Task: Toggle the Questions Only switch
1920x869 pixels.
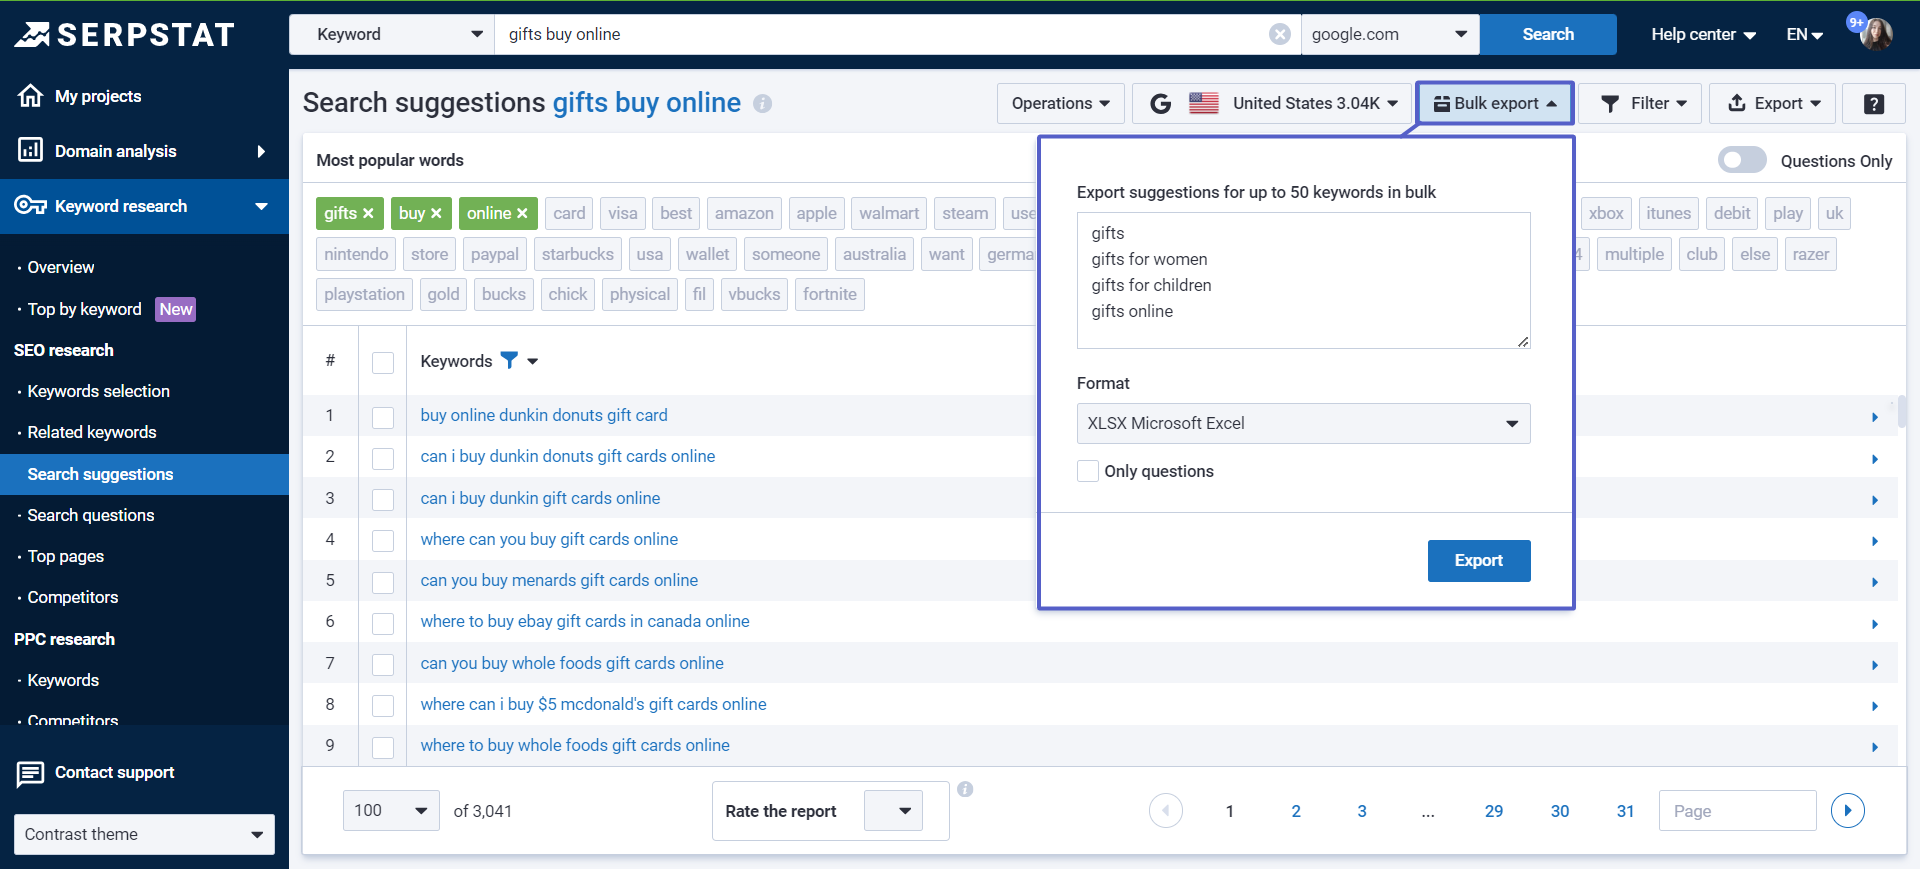Action: click(x=1741, y=160)
